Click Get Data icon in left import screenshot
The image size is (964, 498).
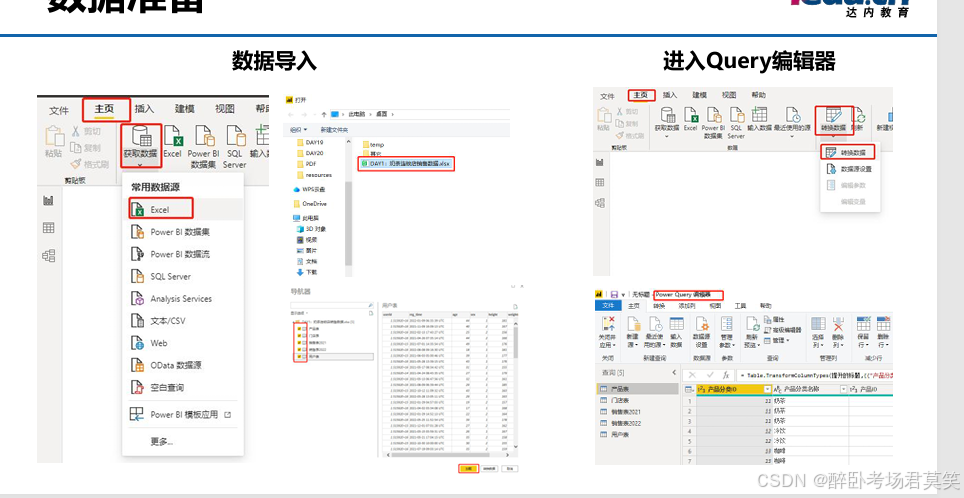click(x=141, y=136)
